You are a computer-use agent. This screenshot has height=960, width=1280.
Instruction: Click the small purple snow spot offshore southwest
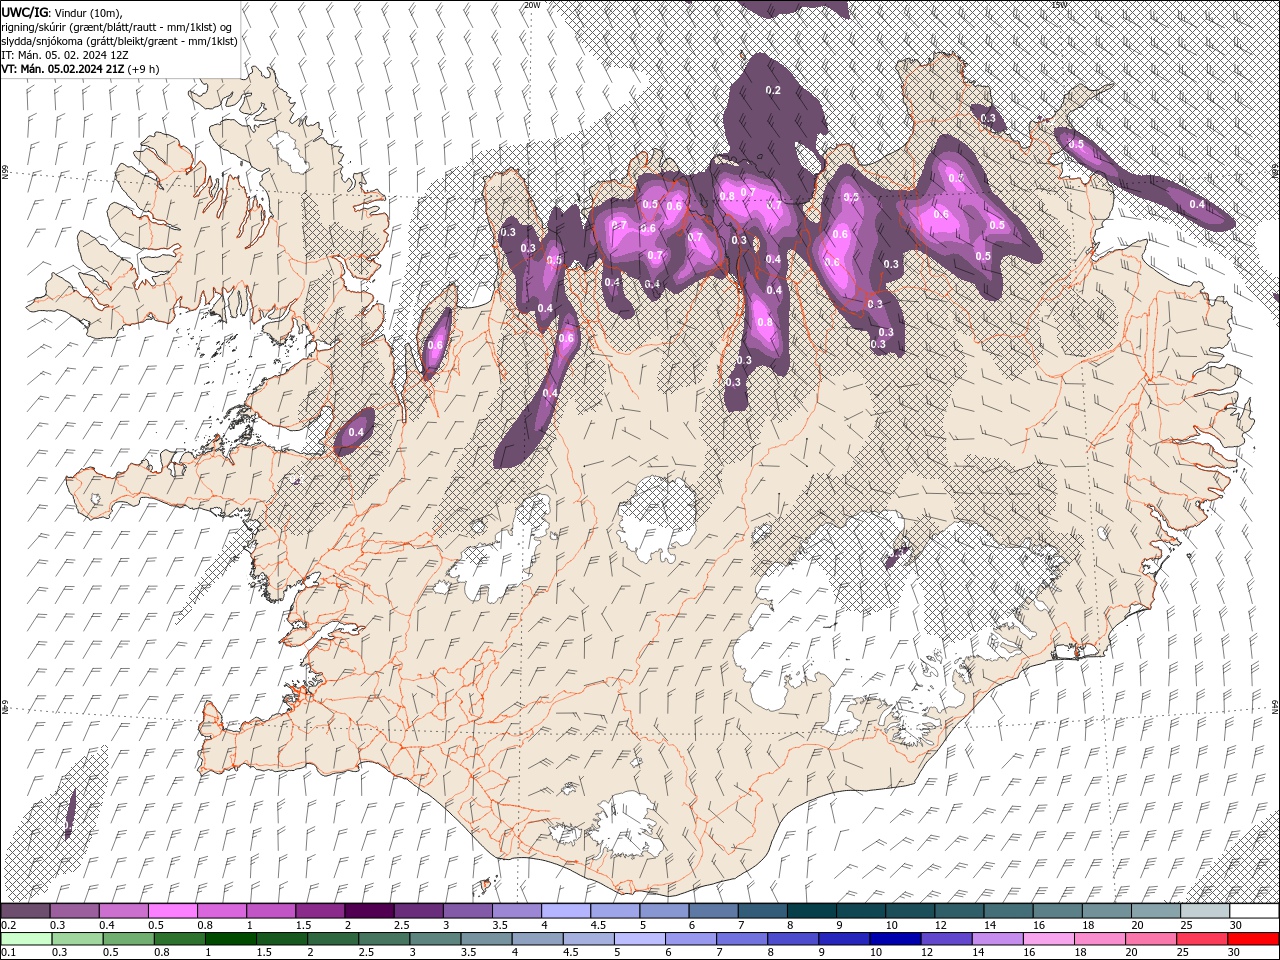[69, 814]
